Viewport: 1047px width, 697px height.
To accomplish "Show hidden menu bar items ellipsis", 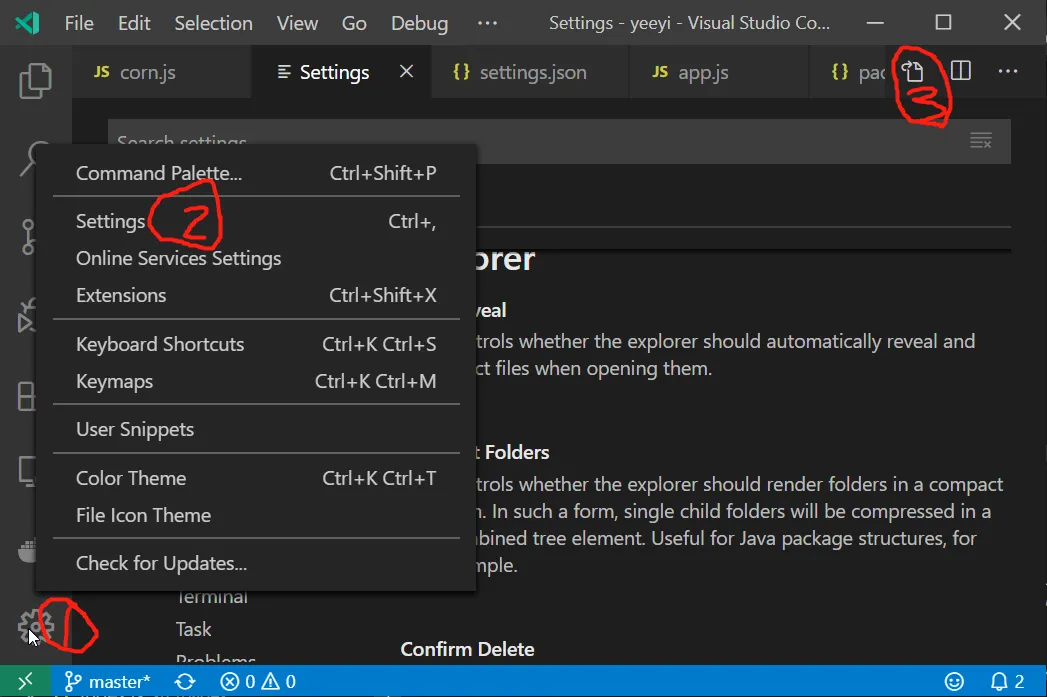I will [487, 23].
